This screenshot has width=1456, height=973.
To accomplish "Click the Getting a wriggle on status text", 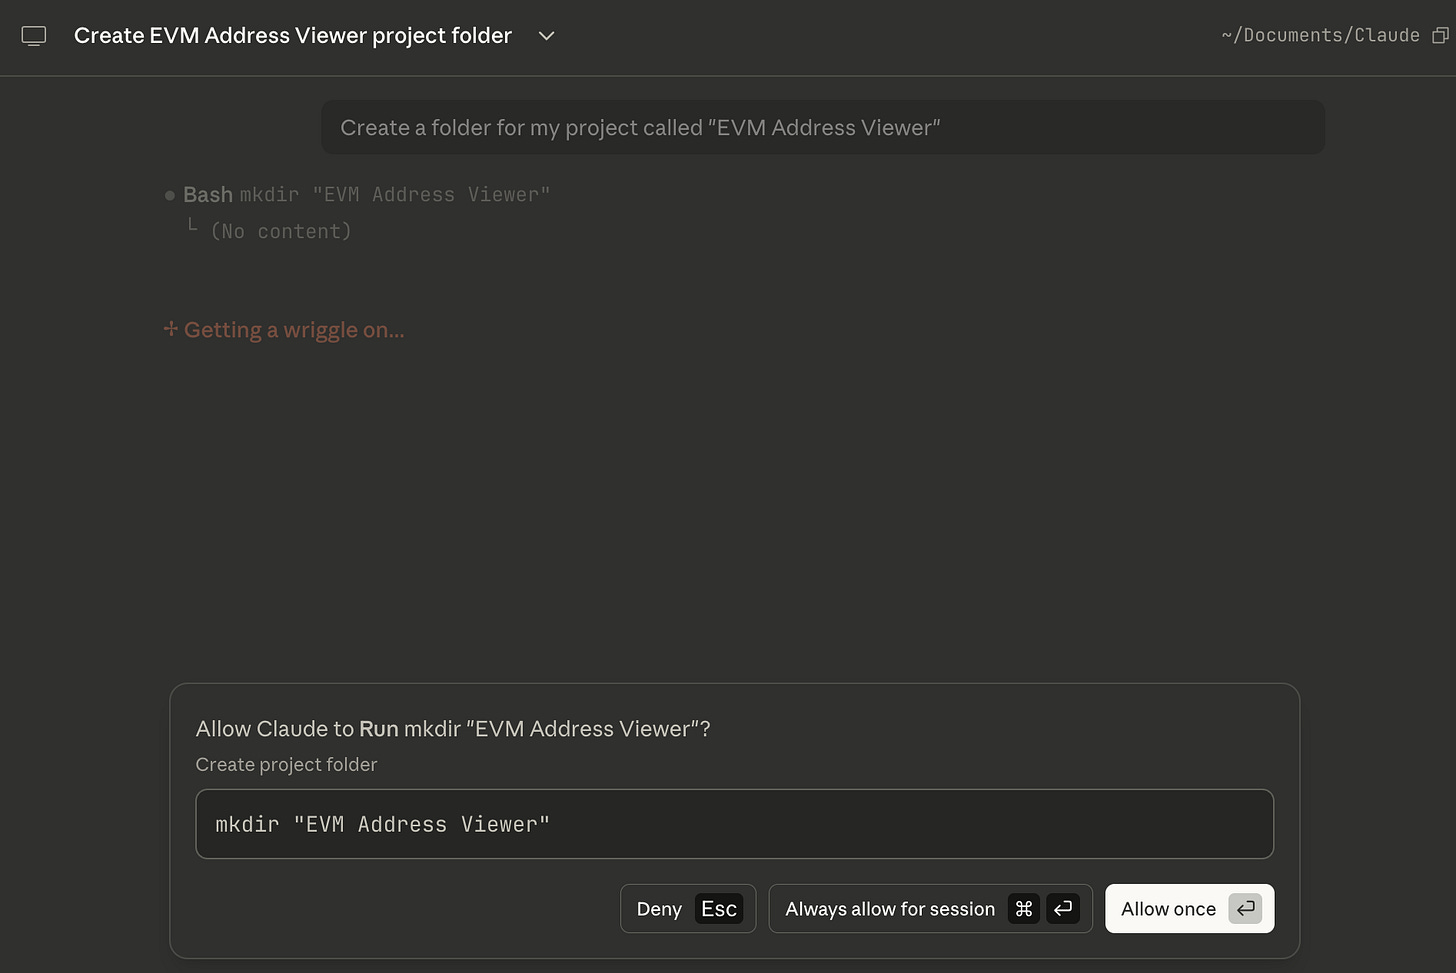I will click(x=294, y=330).
